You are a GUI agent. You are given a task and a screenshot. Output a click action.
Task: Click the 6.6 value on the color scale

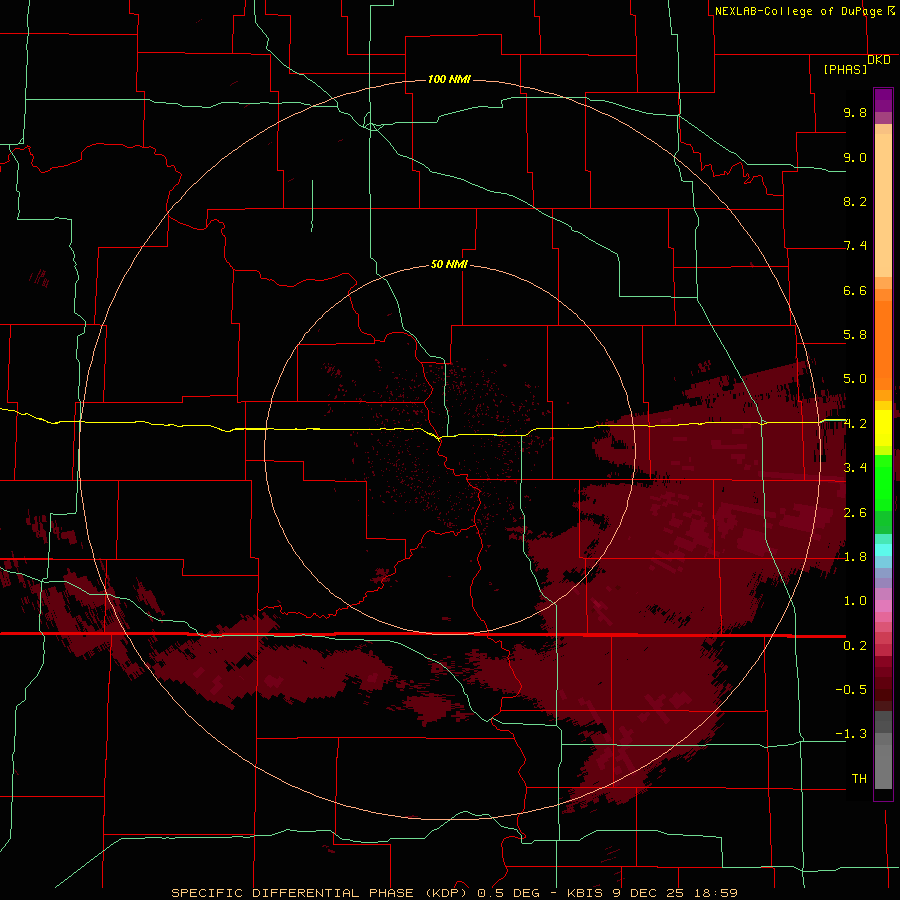(855, 290)
